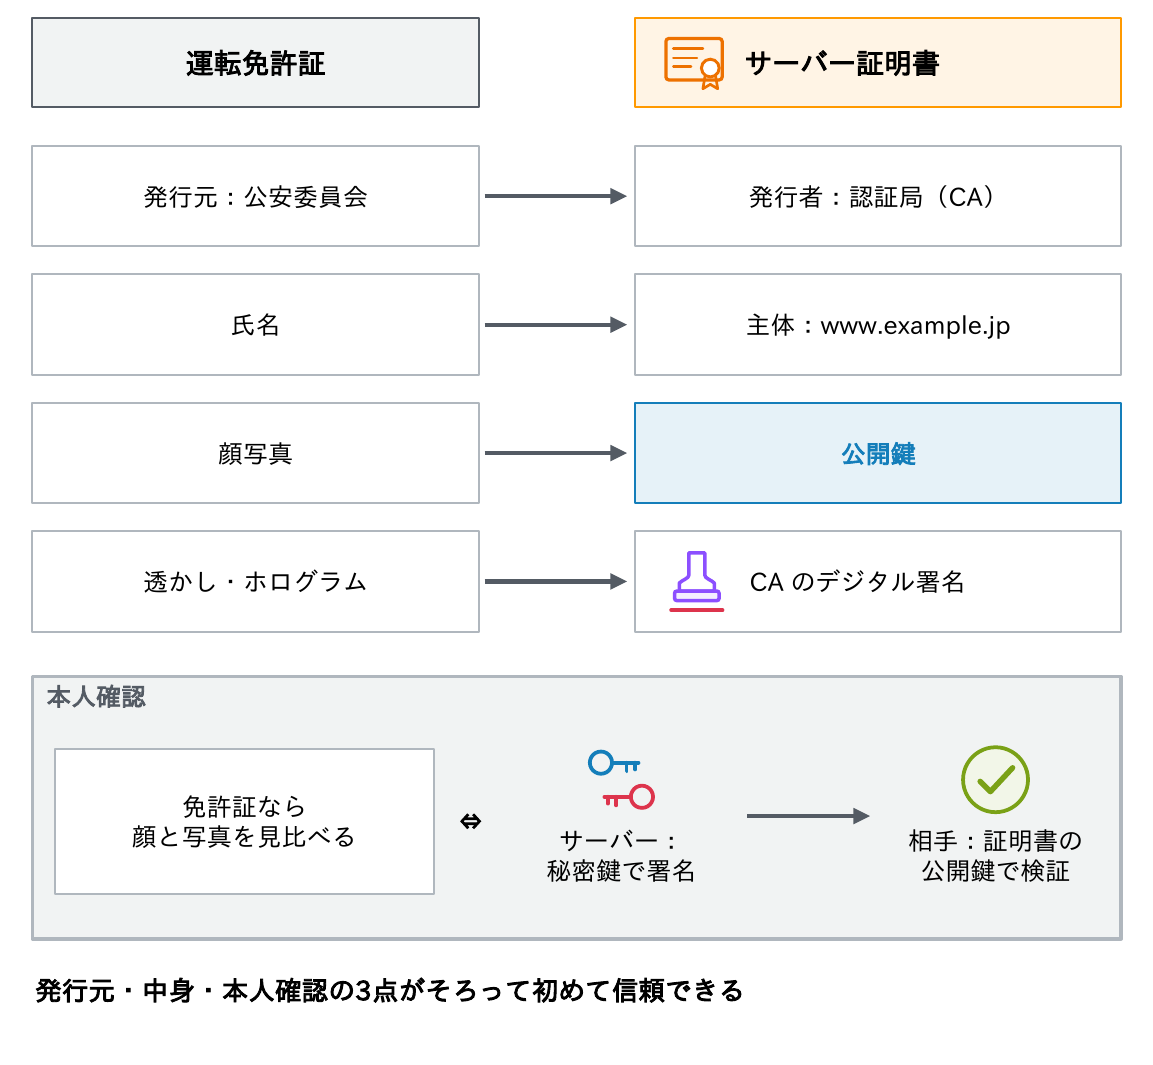Click the red key icon
Screen dimensions: 1153x1065
629,797
